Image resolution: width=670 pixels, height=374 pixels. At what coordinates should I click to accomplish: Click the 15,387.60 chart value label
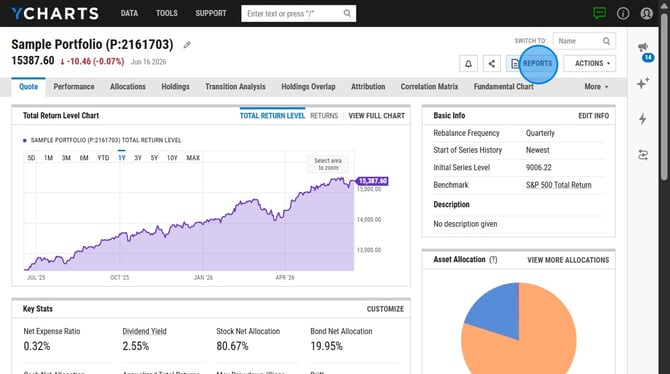(372, 181)
